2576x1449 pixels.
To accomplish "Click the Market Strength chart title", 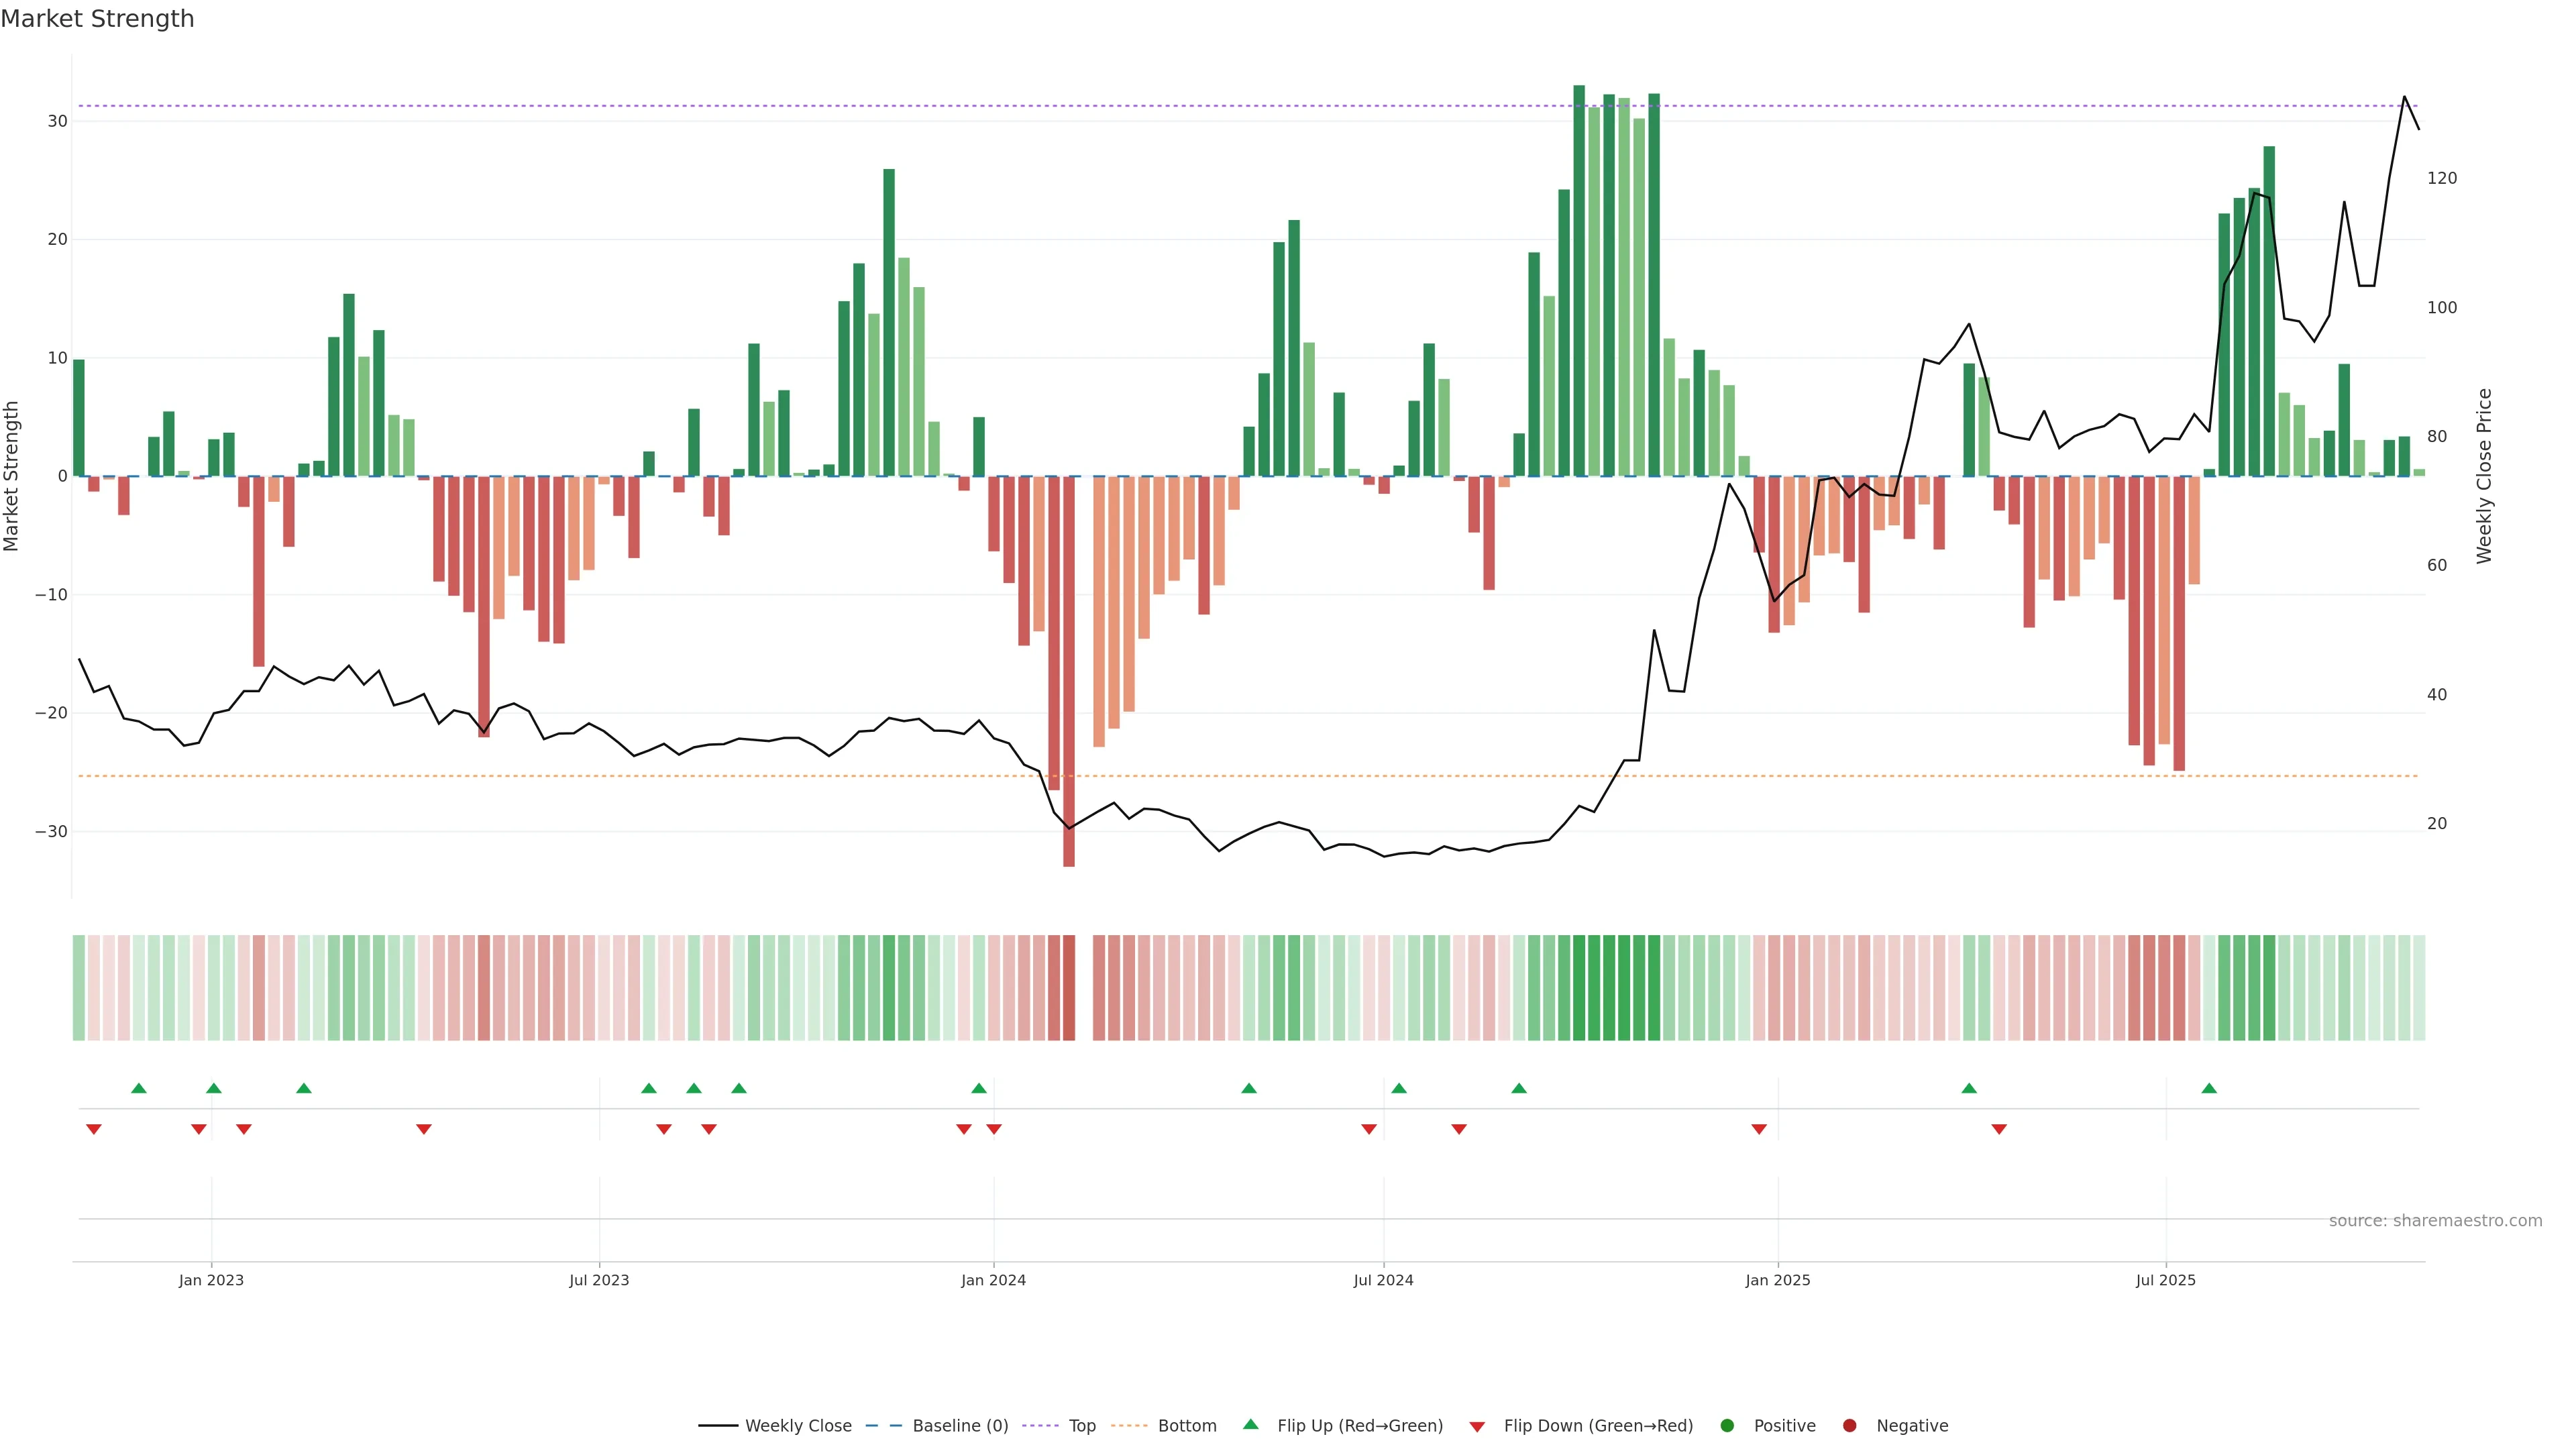I will [97, 19].
